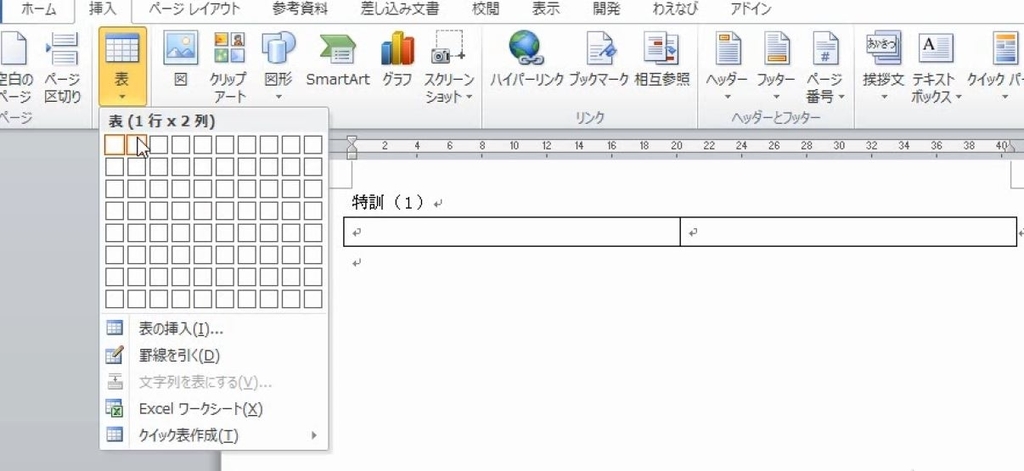Viewport: 1024px width, 471px height.
Task: Switch to the 挿入 tab
Action: point(101,10)
